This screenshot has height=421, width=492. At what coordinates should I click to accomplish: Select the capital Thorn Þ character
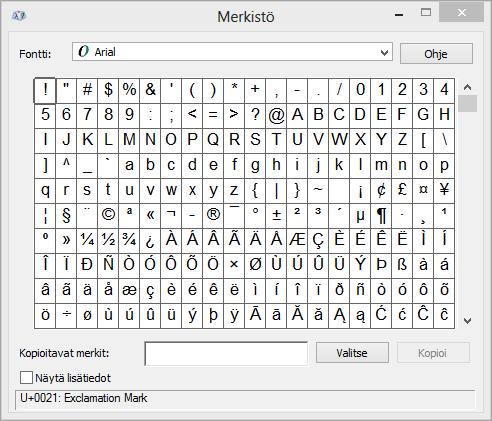pyautogui.click(x=381, y=266)
